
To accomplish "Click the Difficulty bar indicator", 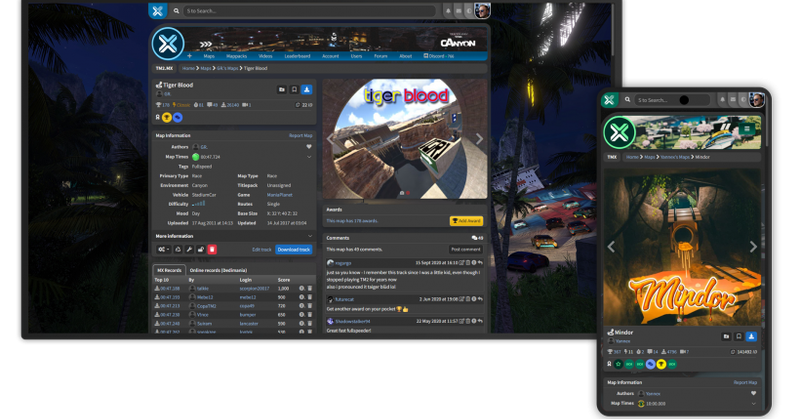I will tap(199, 204).
